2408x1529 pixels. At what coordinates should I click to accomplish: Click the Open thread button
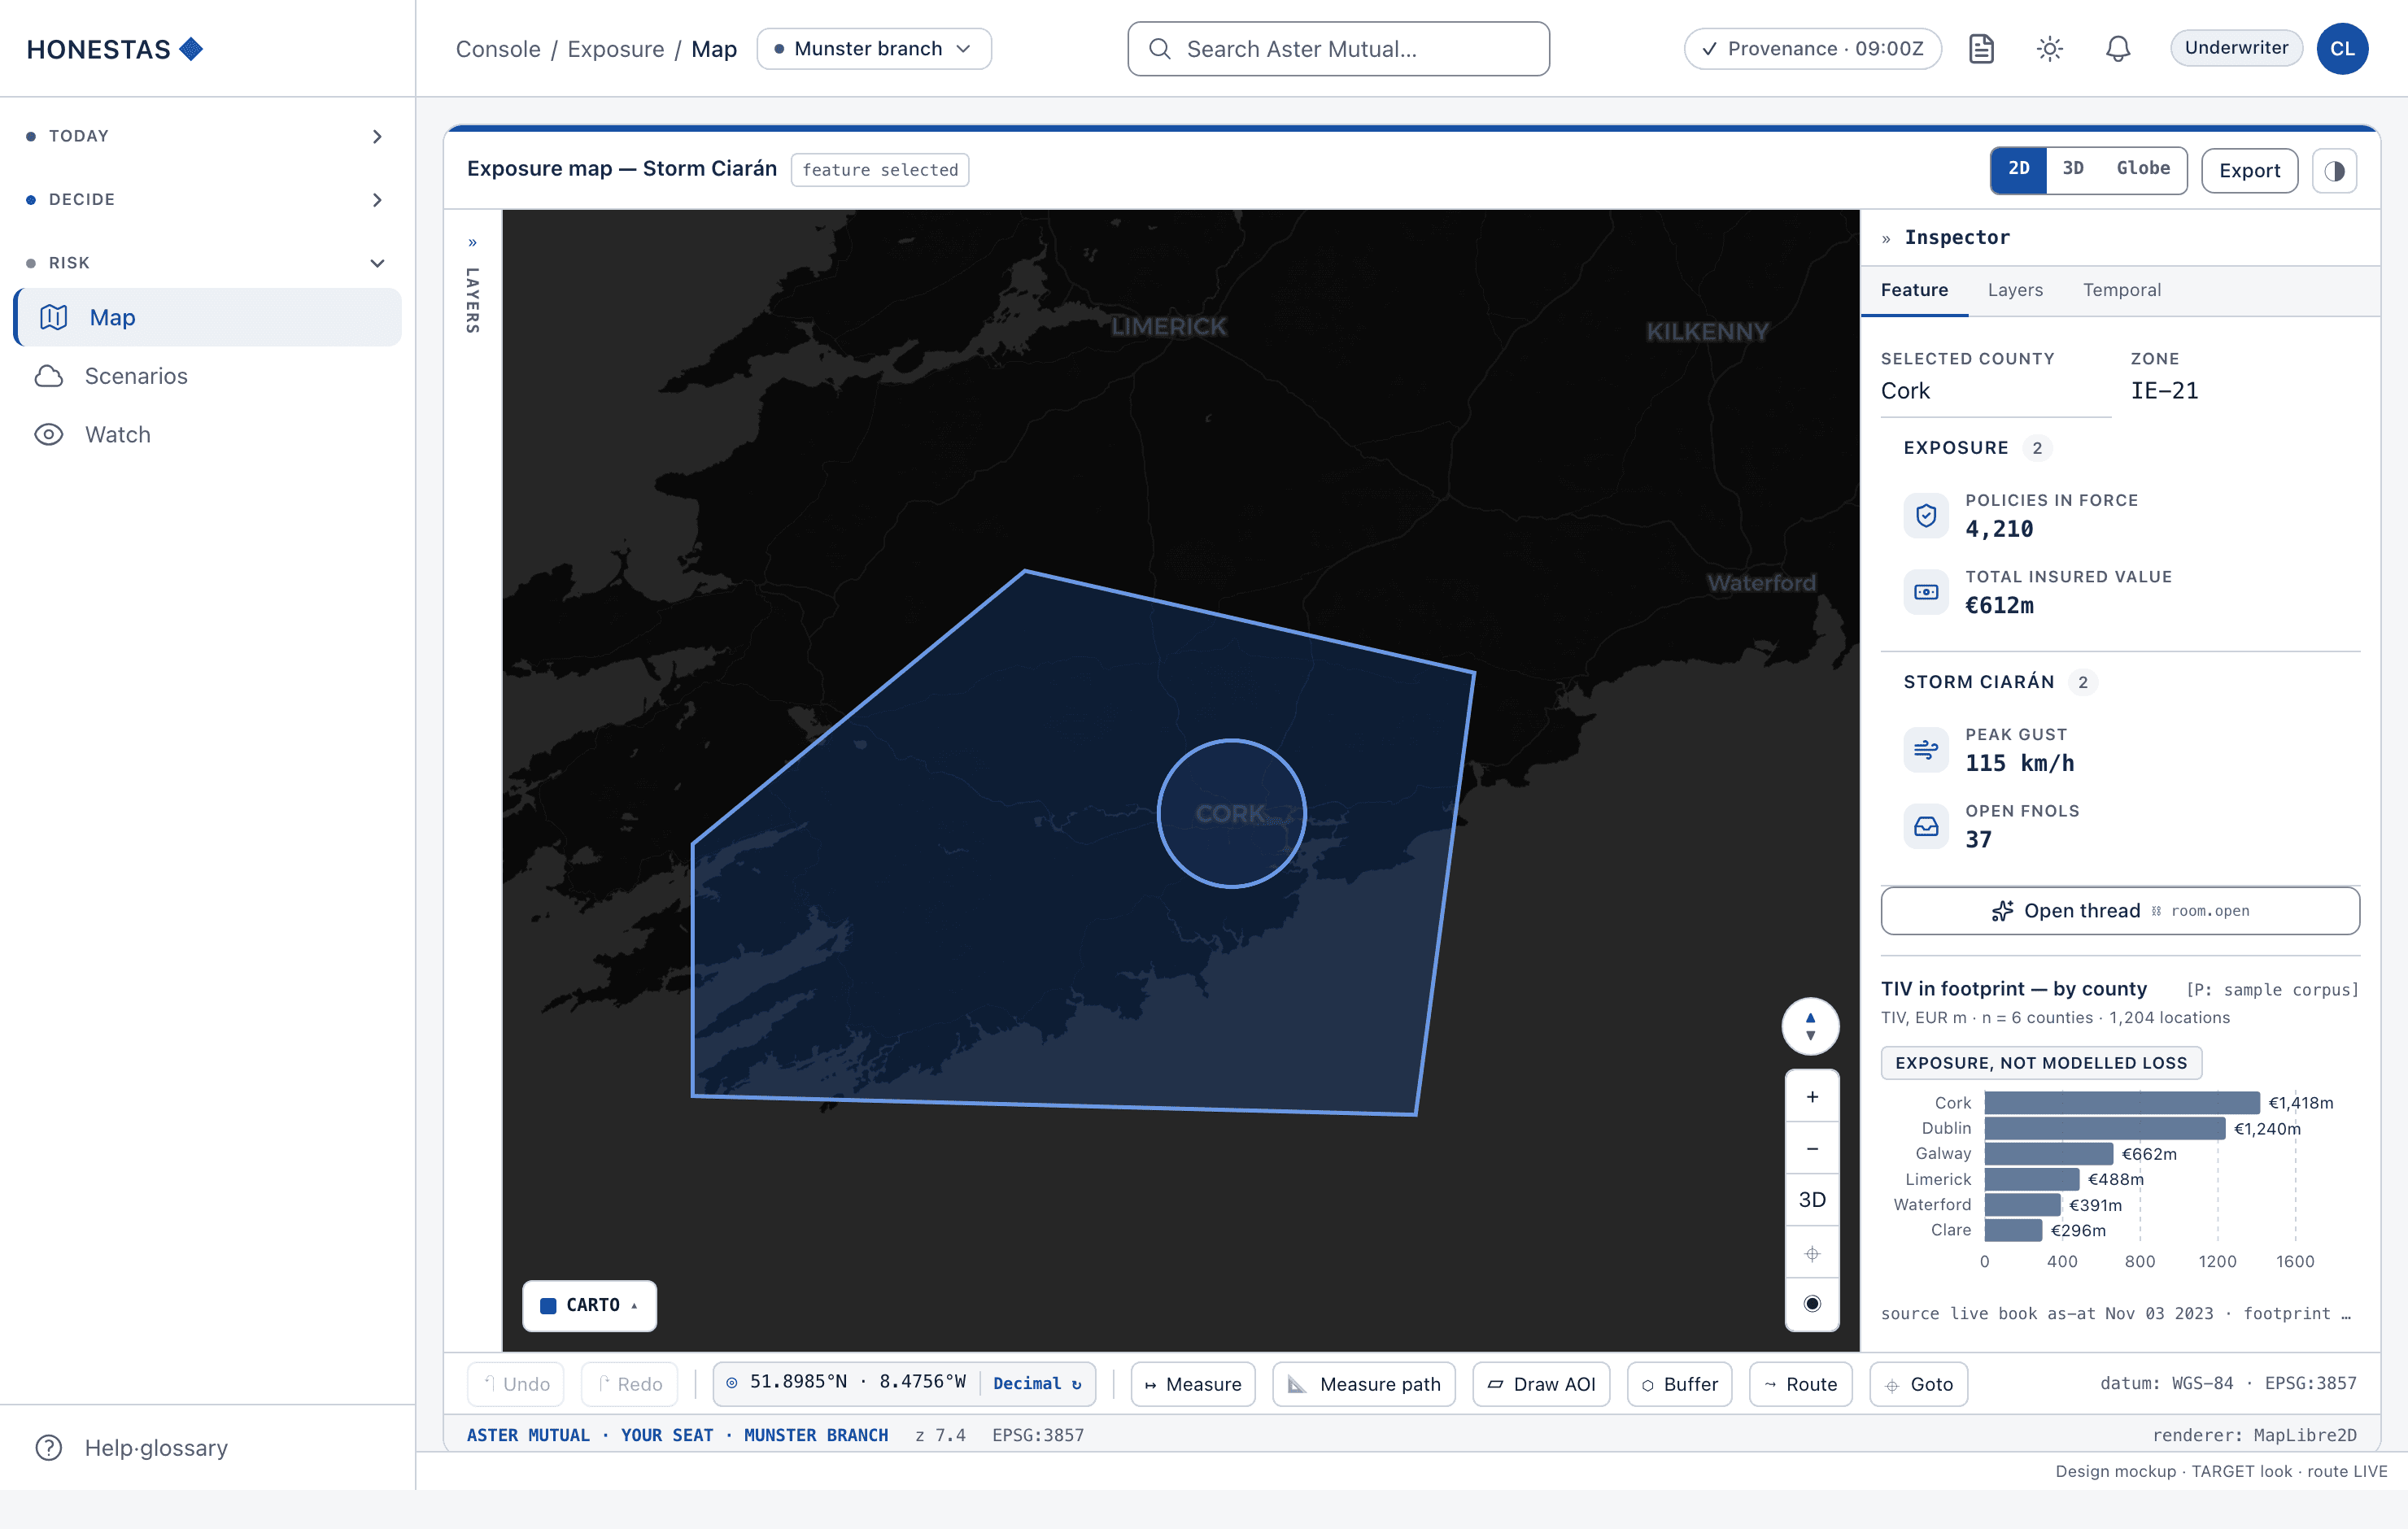(2119, 911)
